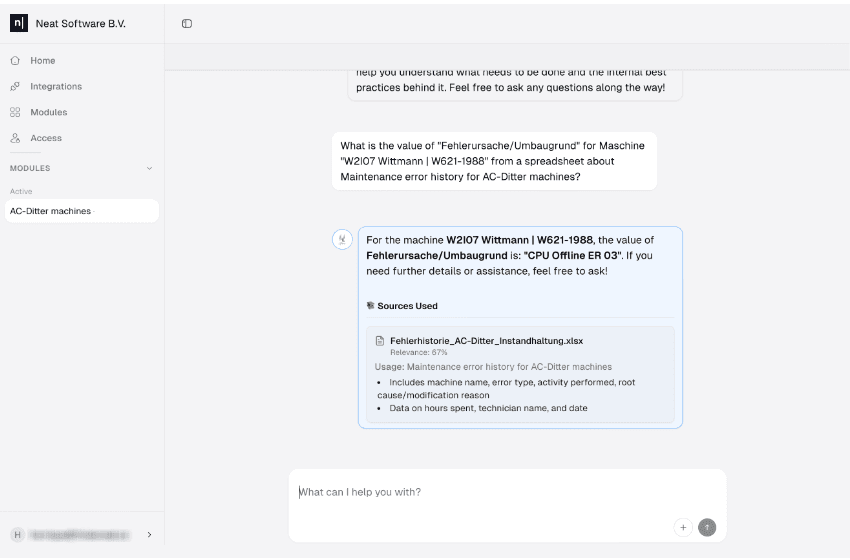Click the user avatar letter H

(16, 535)
